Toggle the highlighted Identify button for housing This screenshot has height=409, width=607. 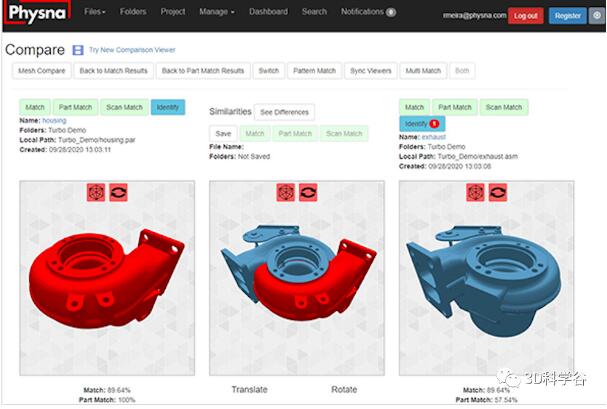point(167,107)
